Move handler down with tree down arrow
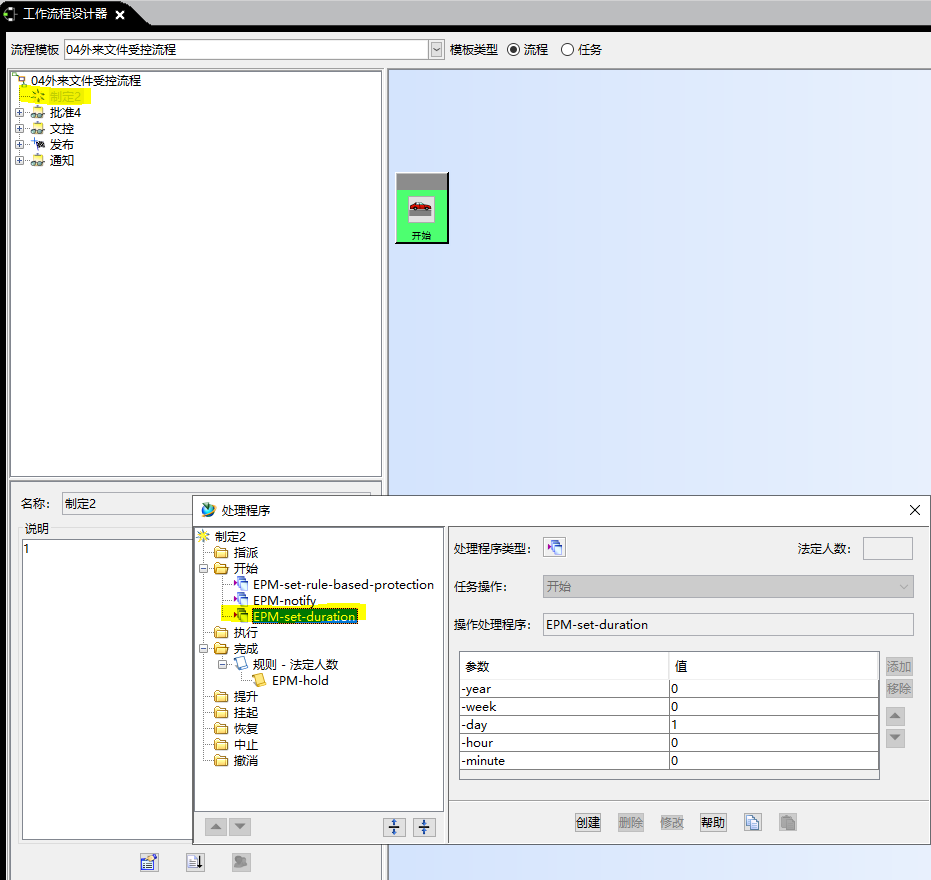 240,827
